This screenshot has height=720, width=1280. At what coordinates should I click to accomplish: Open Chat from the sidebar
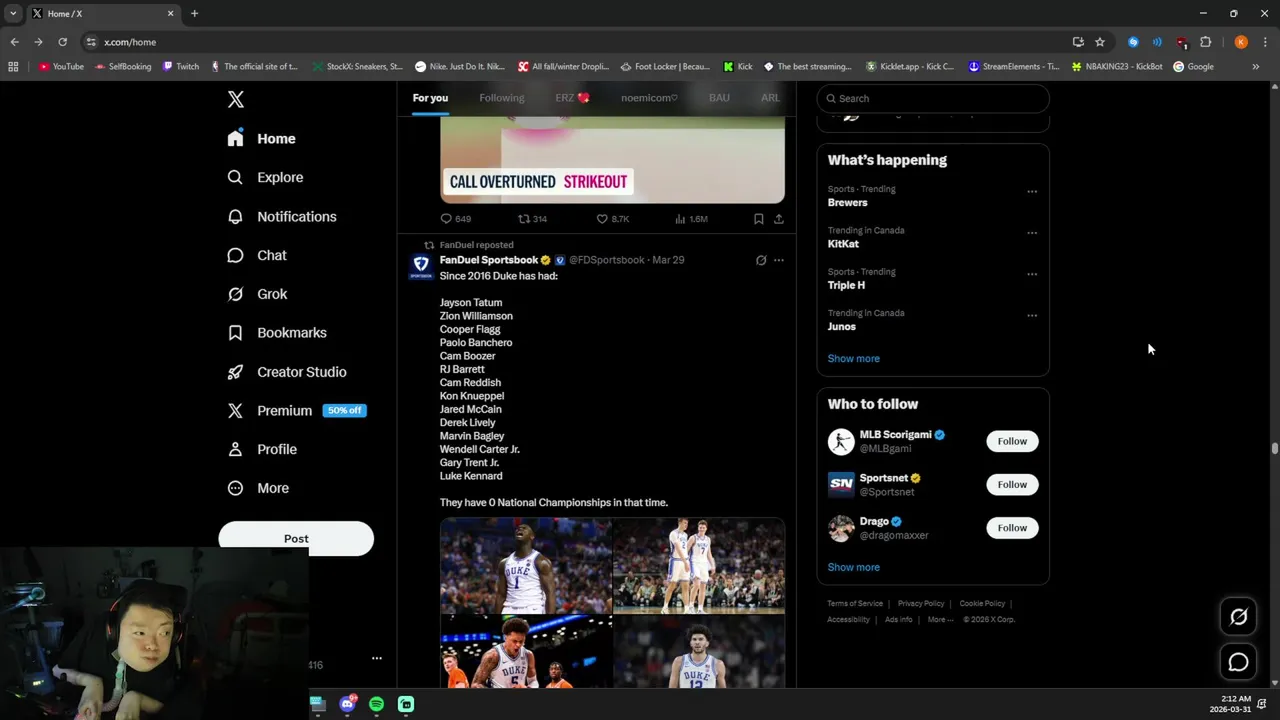coord(257,255)
